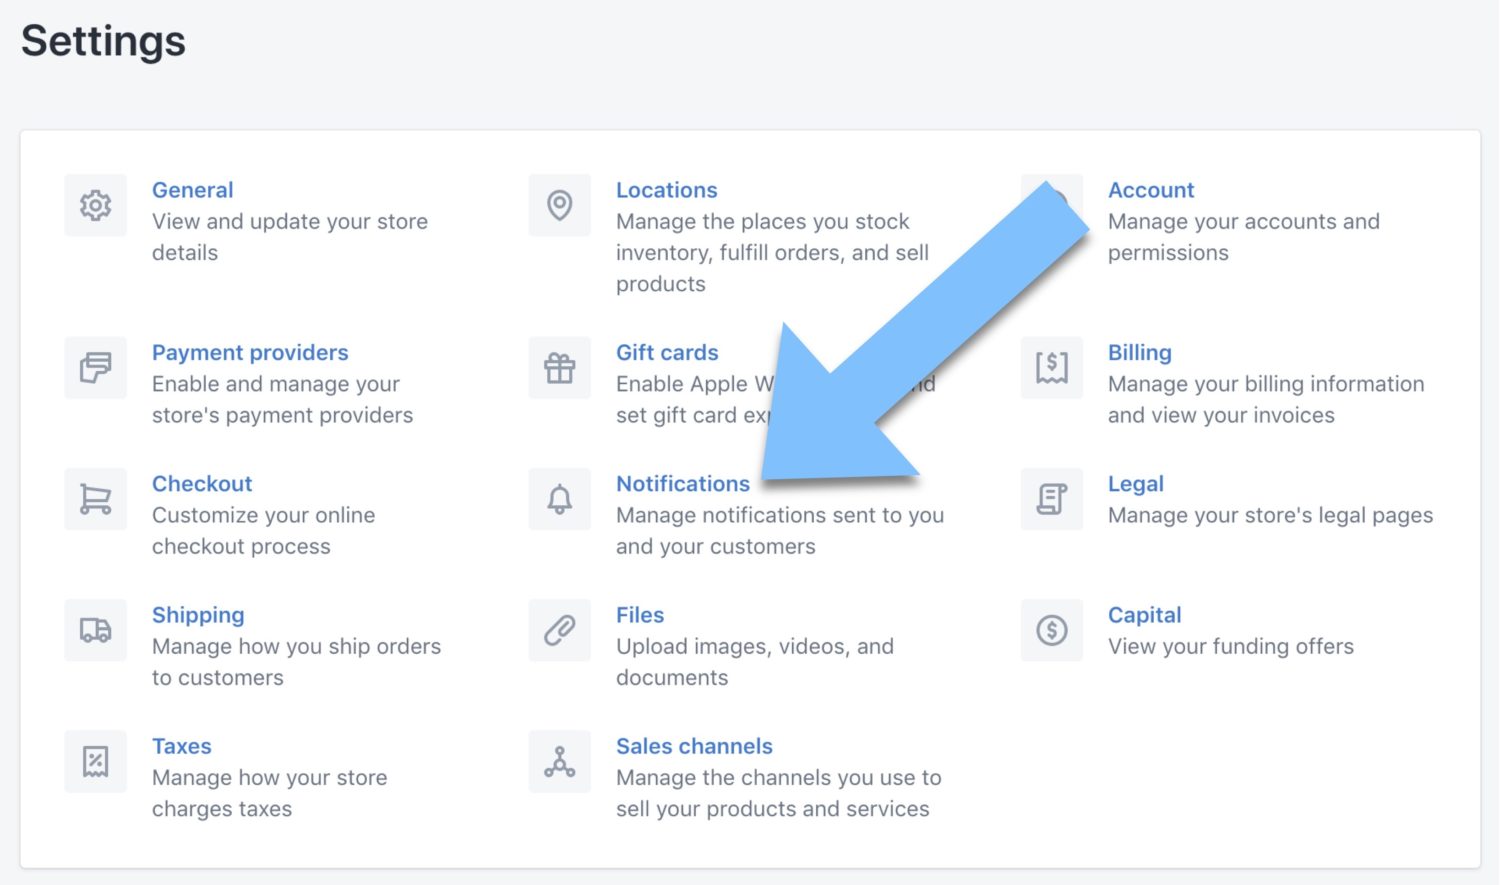Viewport: 1500px width, 885px height.
Task: Click the Legal scroll icon
Action: click(1051, 499)
